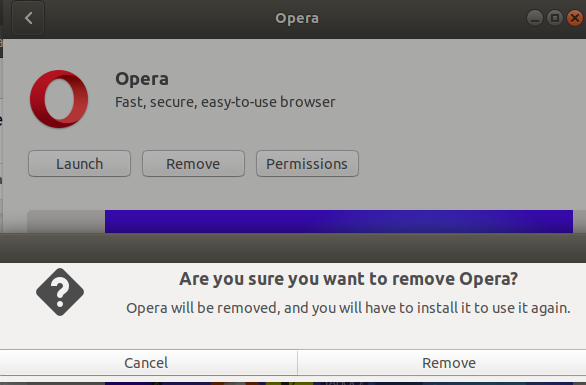Launch the Opera application
This screenshot has height=385, width=586.
click(x=79, y=164)
